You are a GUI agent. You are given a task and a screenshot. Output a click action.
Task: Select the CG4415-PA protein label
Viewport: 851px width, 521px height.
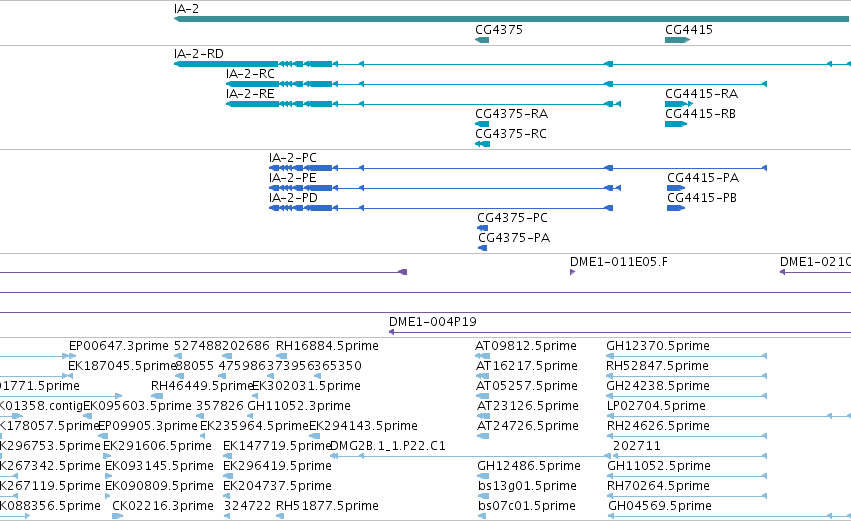click(703, 178)
